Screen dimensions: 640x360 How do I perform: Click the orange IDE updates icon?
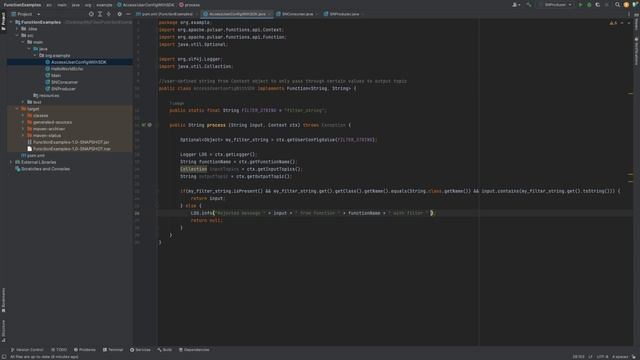point(626,5)
